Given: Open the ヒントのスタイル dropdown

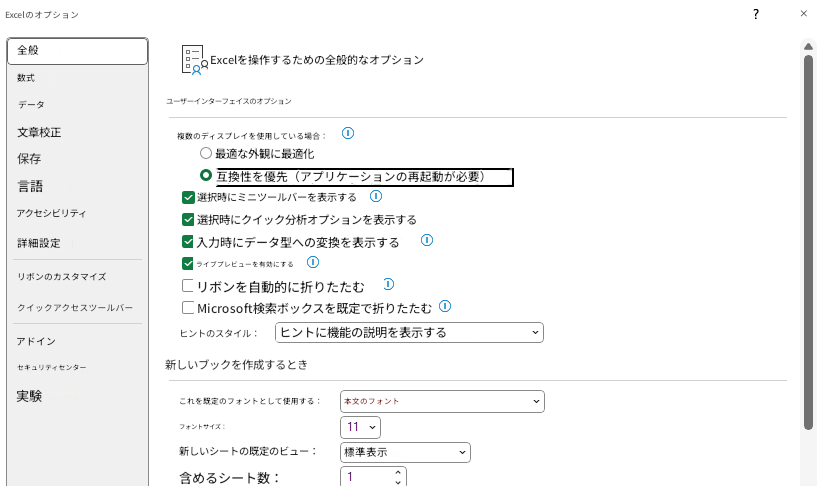Looking at the screenshot, I should 409,332.
